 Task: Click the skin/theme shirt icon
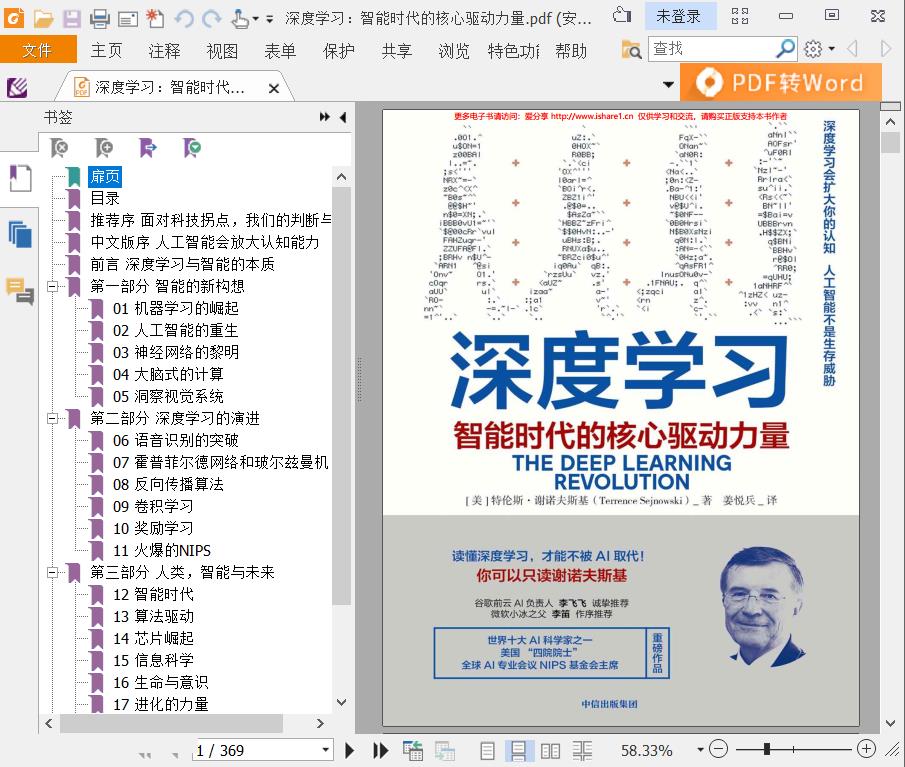tap(622, 16)
